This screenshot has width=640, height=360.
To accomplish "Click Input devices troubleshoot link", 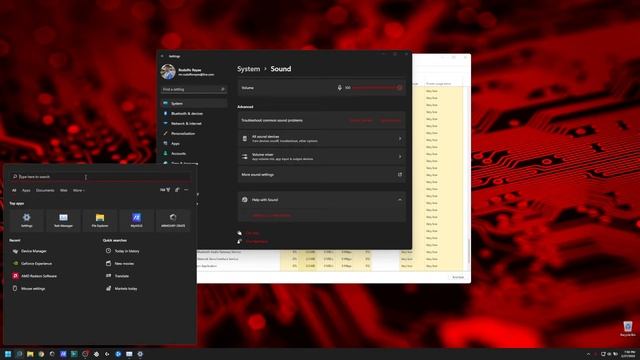I will (391, 120).
